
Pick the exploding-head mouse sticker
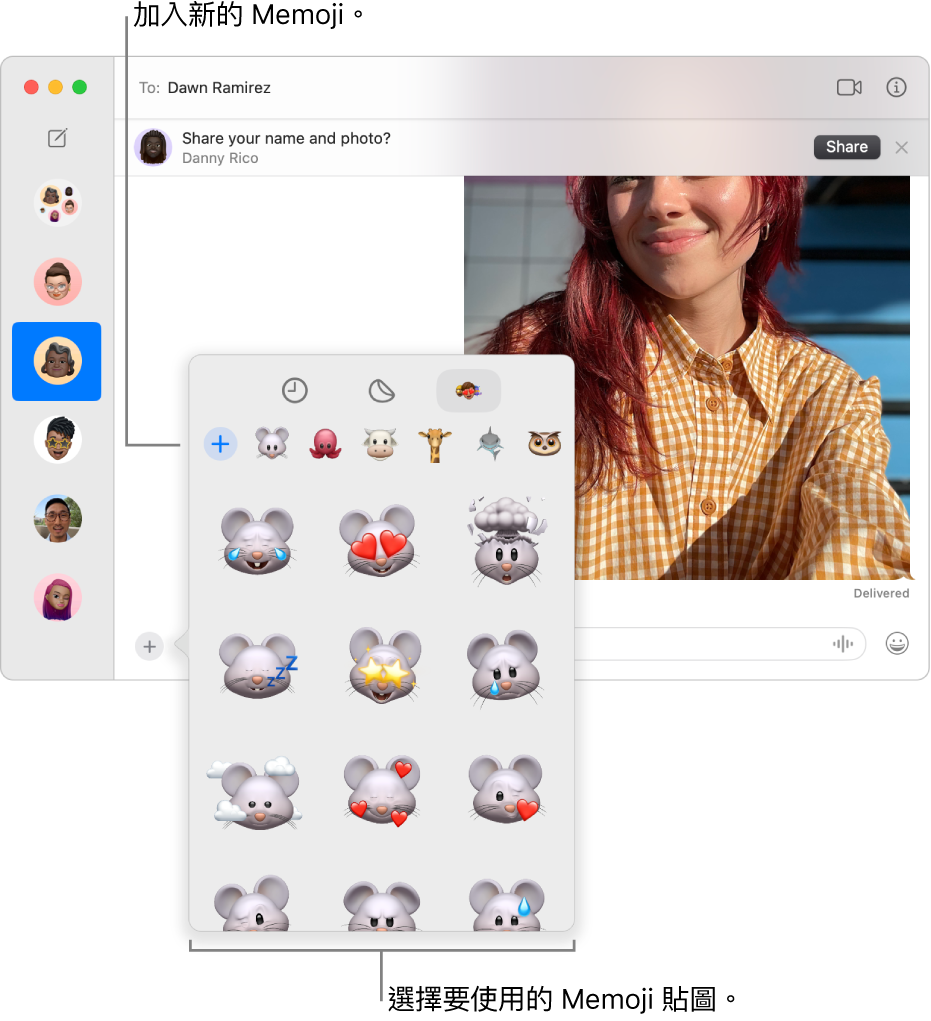pyautogui.click(x=507, y=541)
